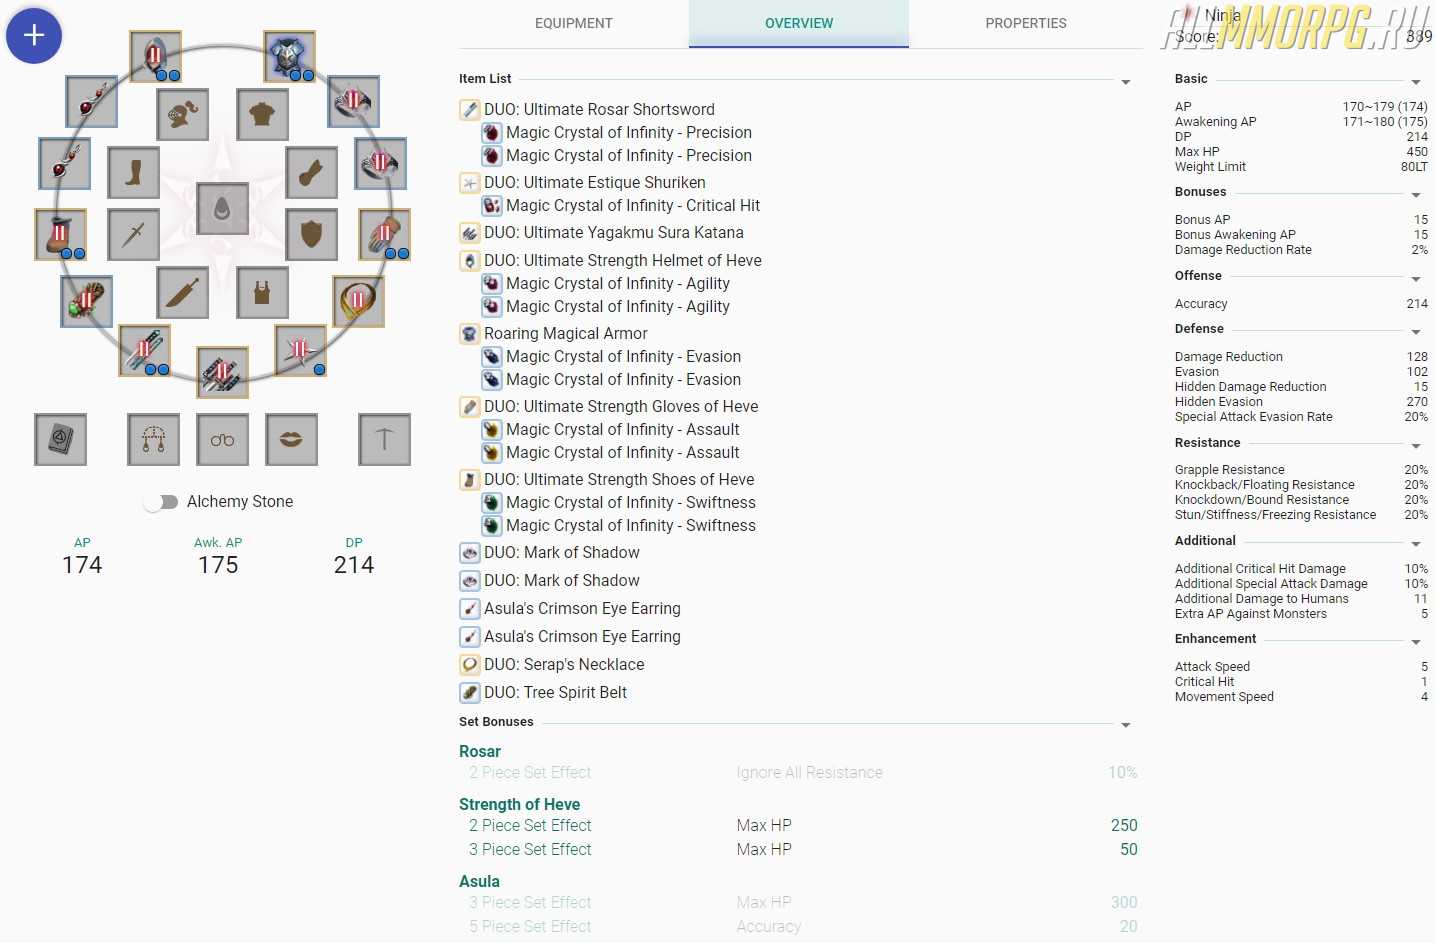Viewport: 1436px width, 943px height.
Task: Click DUO: Ultimate Estique Shuriken entry
Action: (595, 182)
